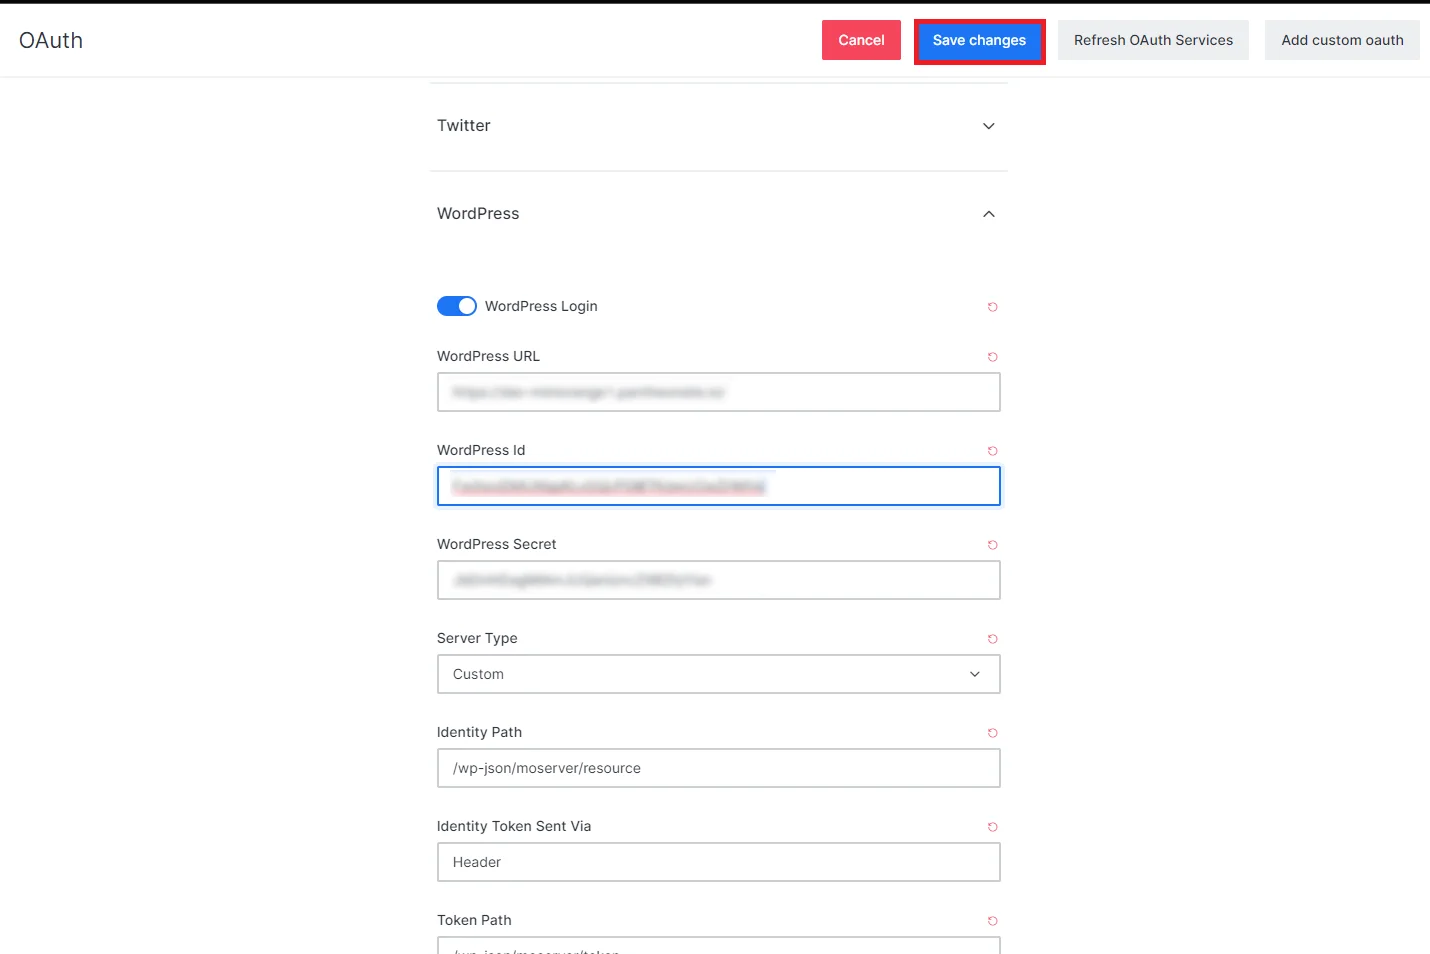Collapse the WordPress section chevron
The height and width of the screenshot is (954, 1430).
point(989,214)
